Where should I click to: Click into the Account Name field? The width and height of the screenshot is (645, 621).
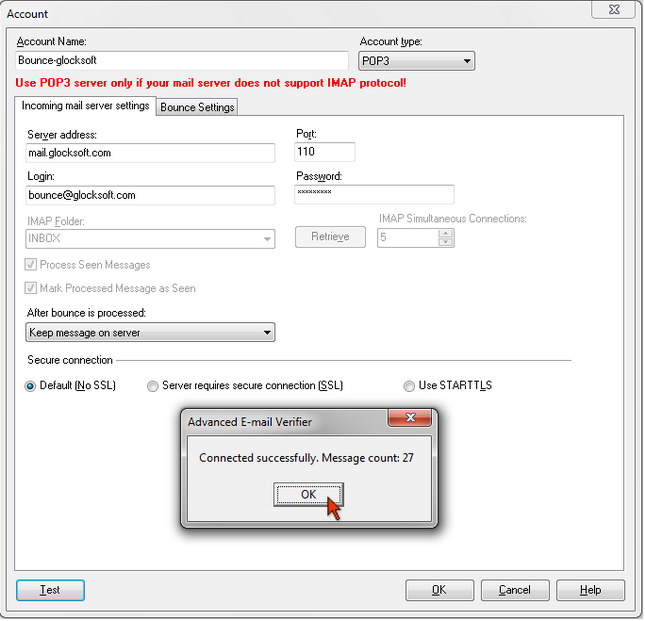182,61
